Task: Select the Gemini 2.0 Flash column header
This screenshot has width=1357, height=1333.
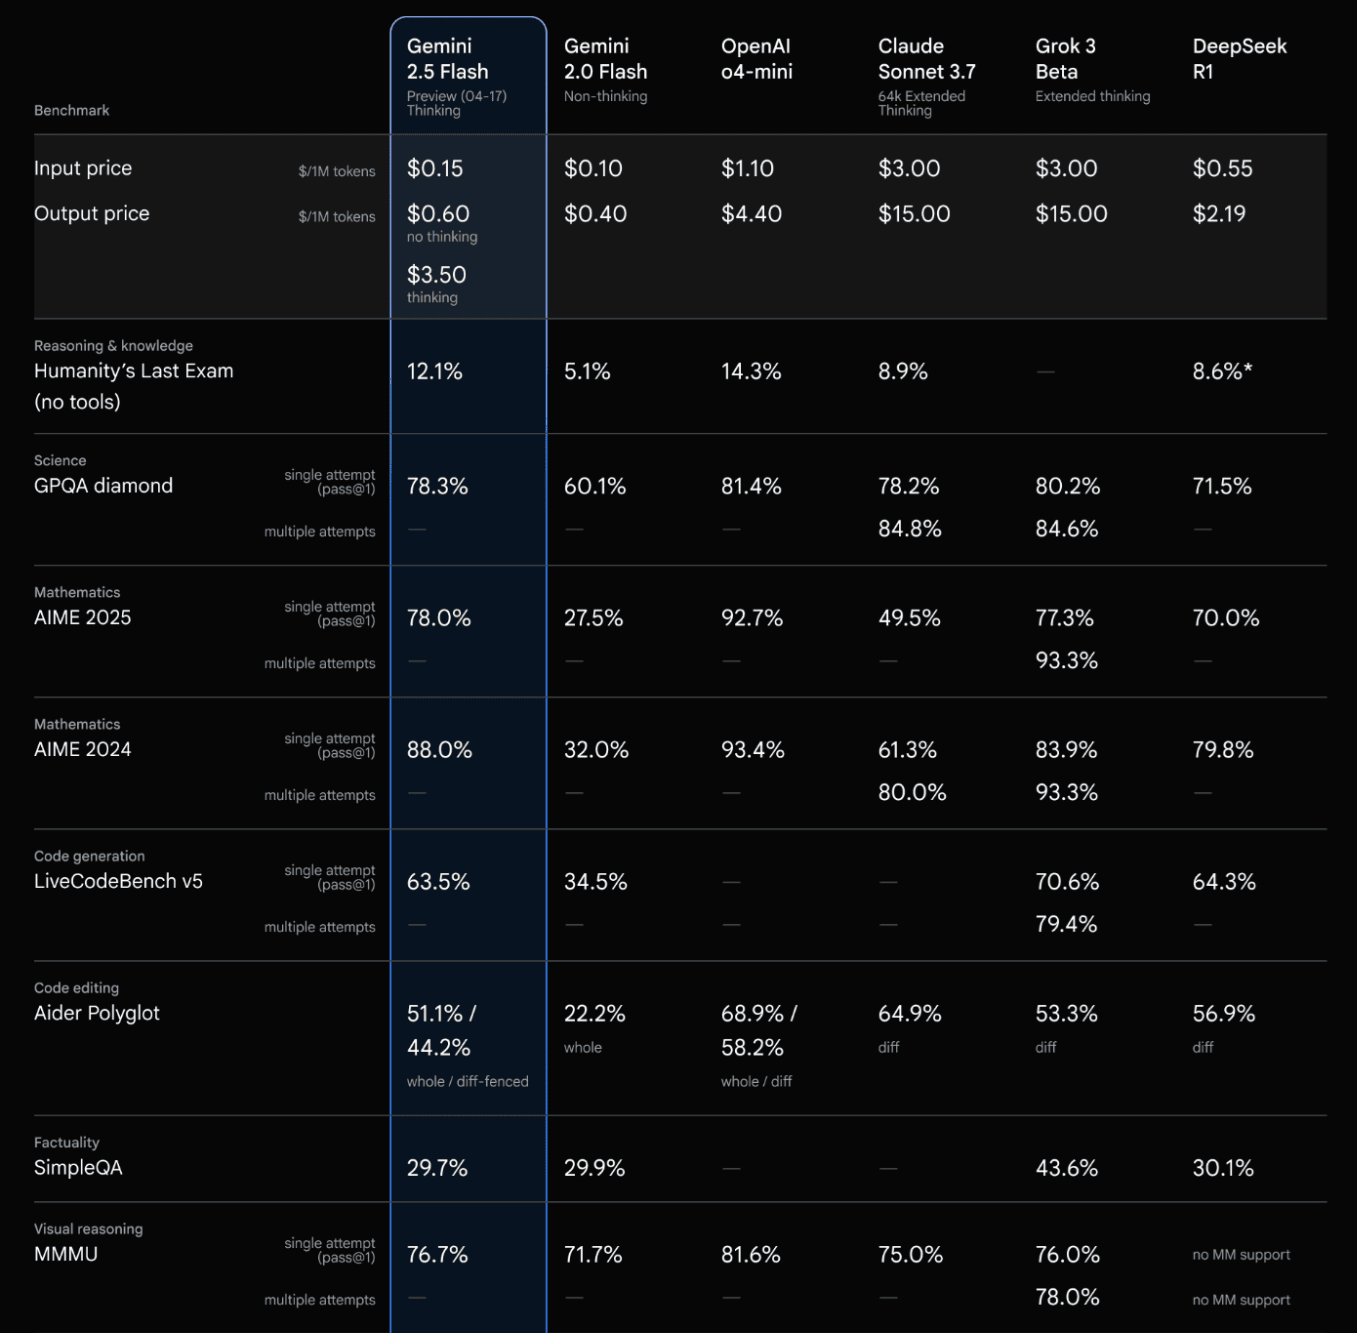Action: (605, 59)
